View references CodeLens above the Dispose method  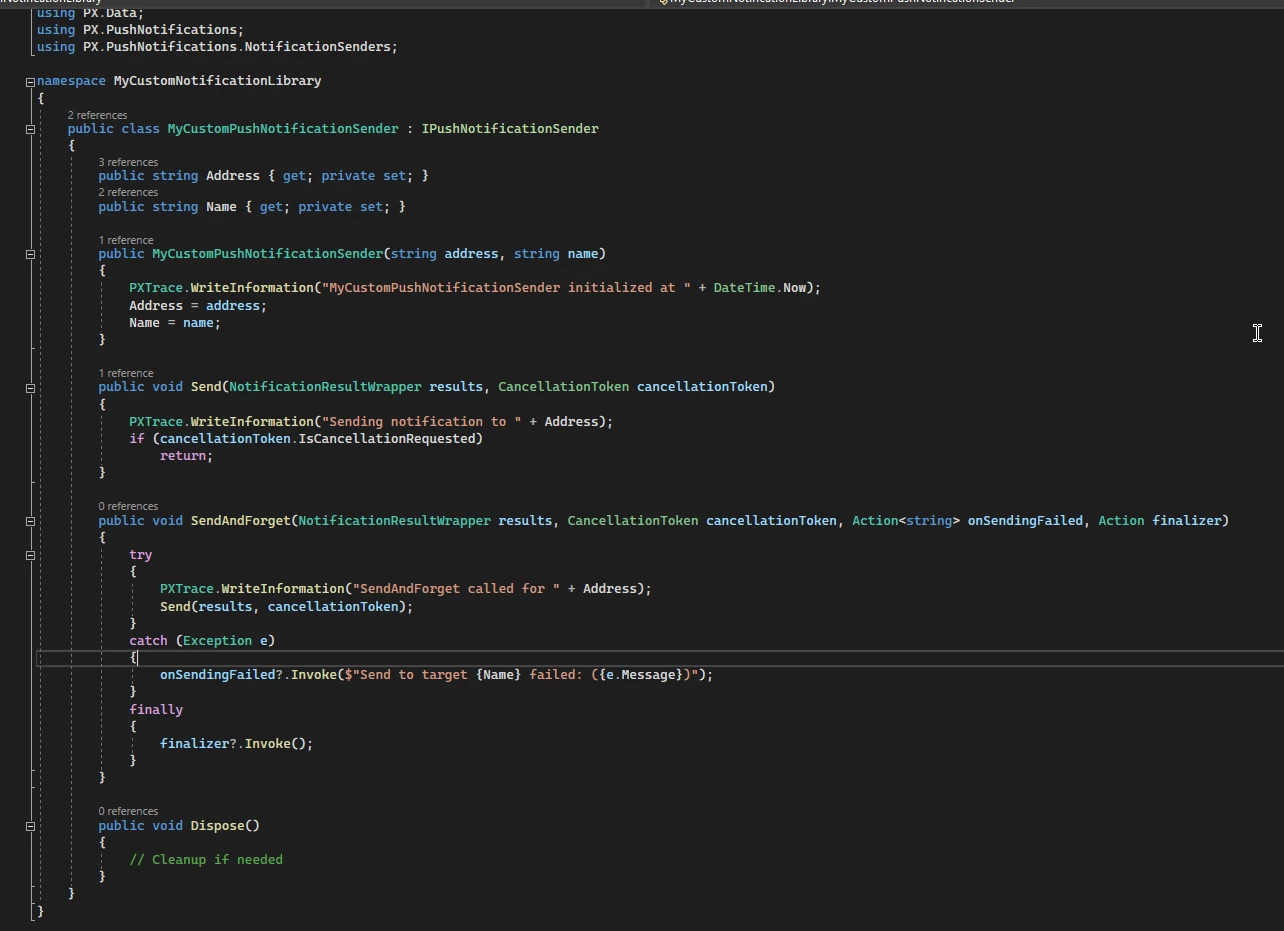click(128, 810)
